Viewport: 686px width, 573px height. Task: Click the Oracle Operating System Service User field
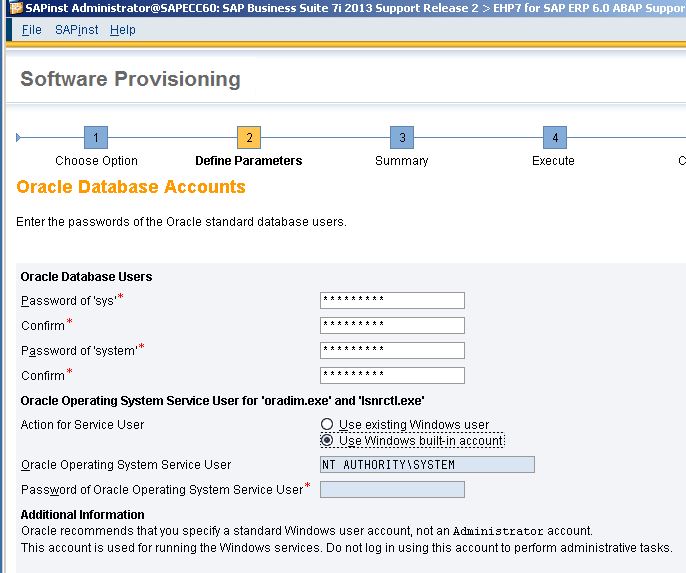(x=427, y=464)
